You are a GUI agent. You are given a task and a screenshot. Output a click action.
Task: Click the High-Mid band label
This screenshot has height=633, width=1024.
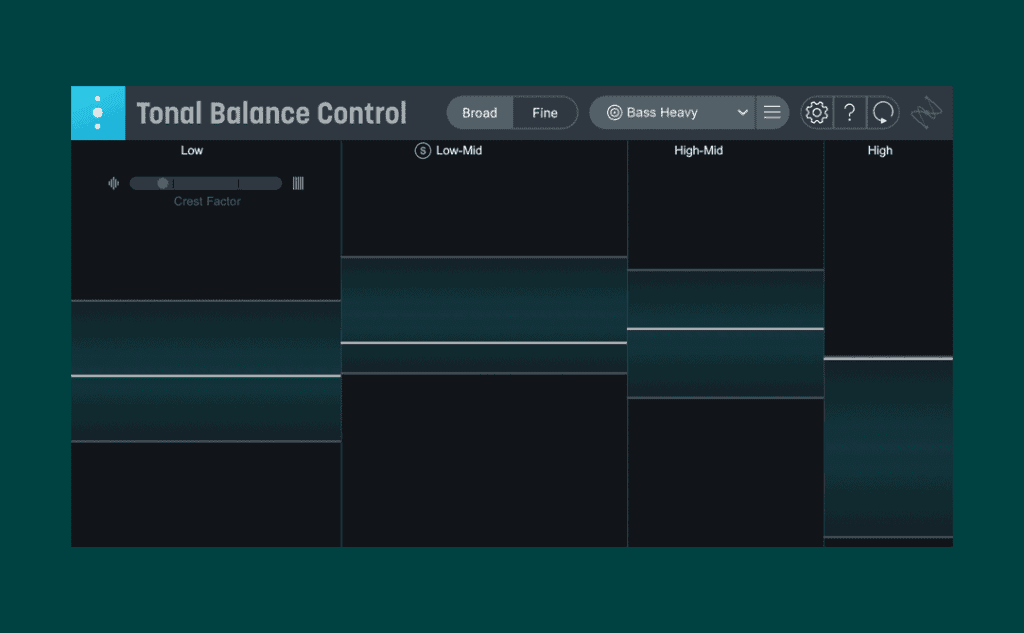699,151
